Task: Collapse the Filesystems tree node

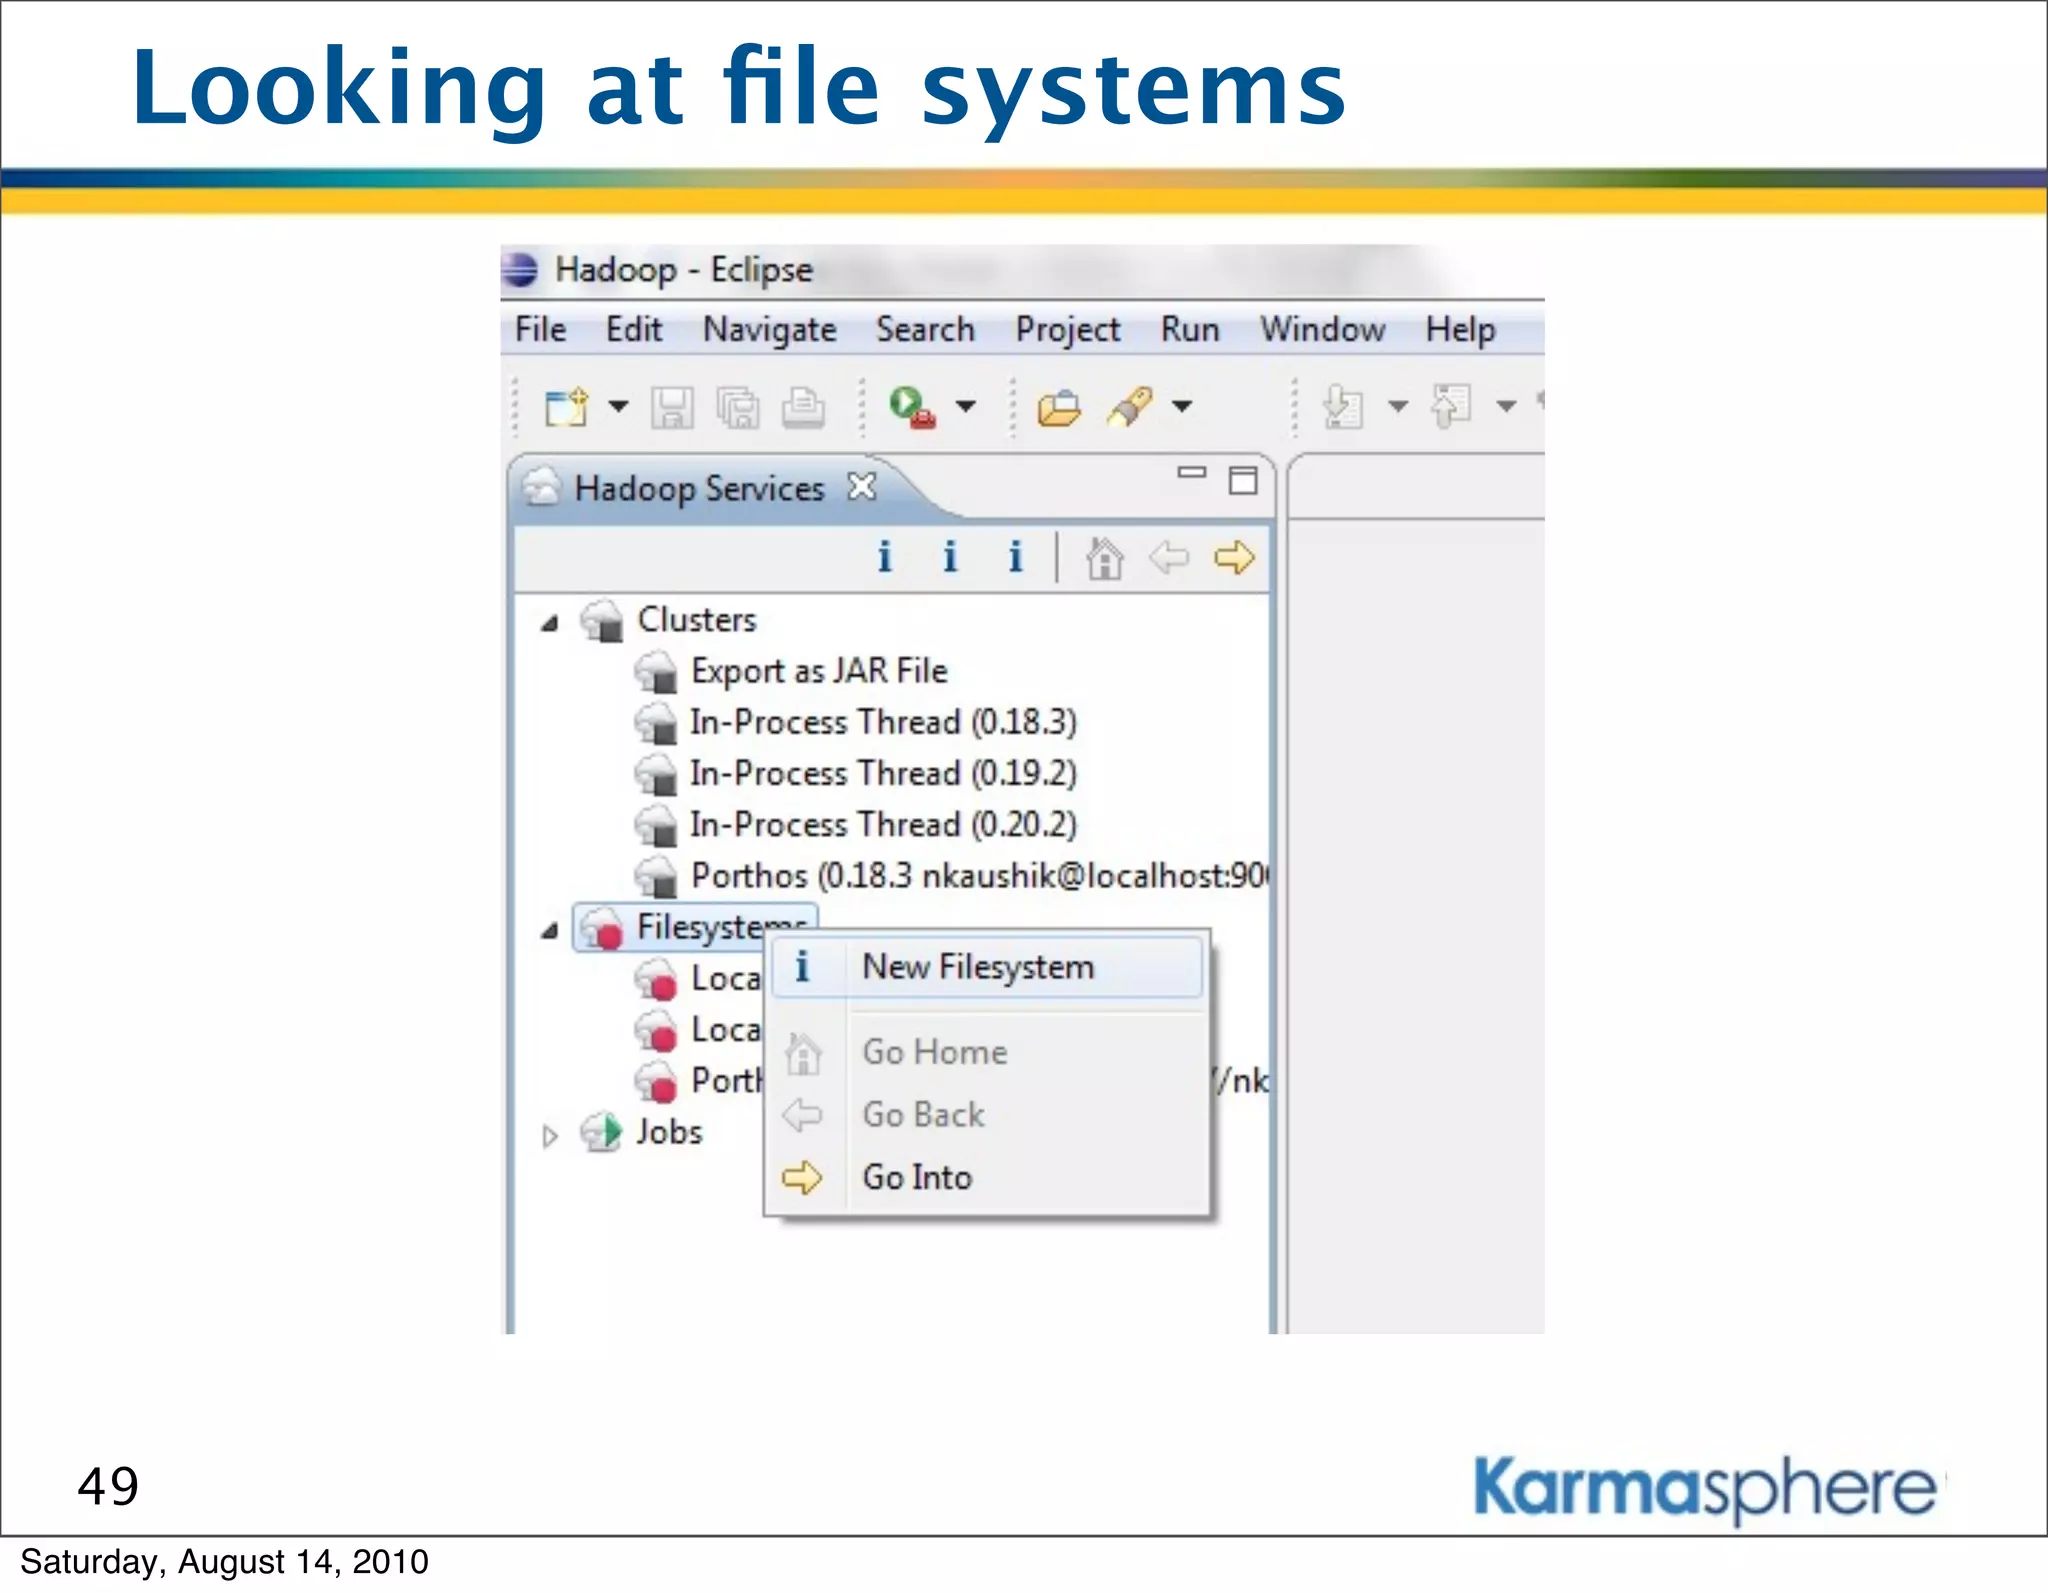Action: pos(549,931)
